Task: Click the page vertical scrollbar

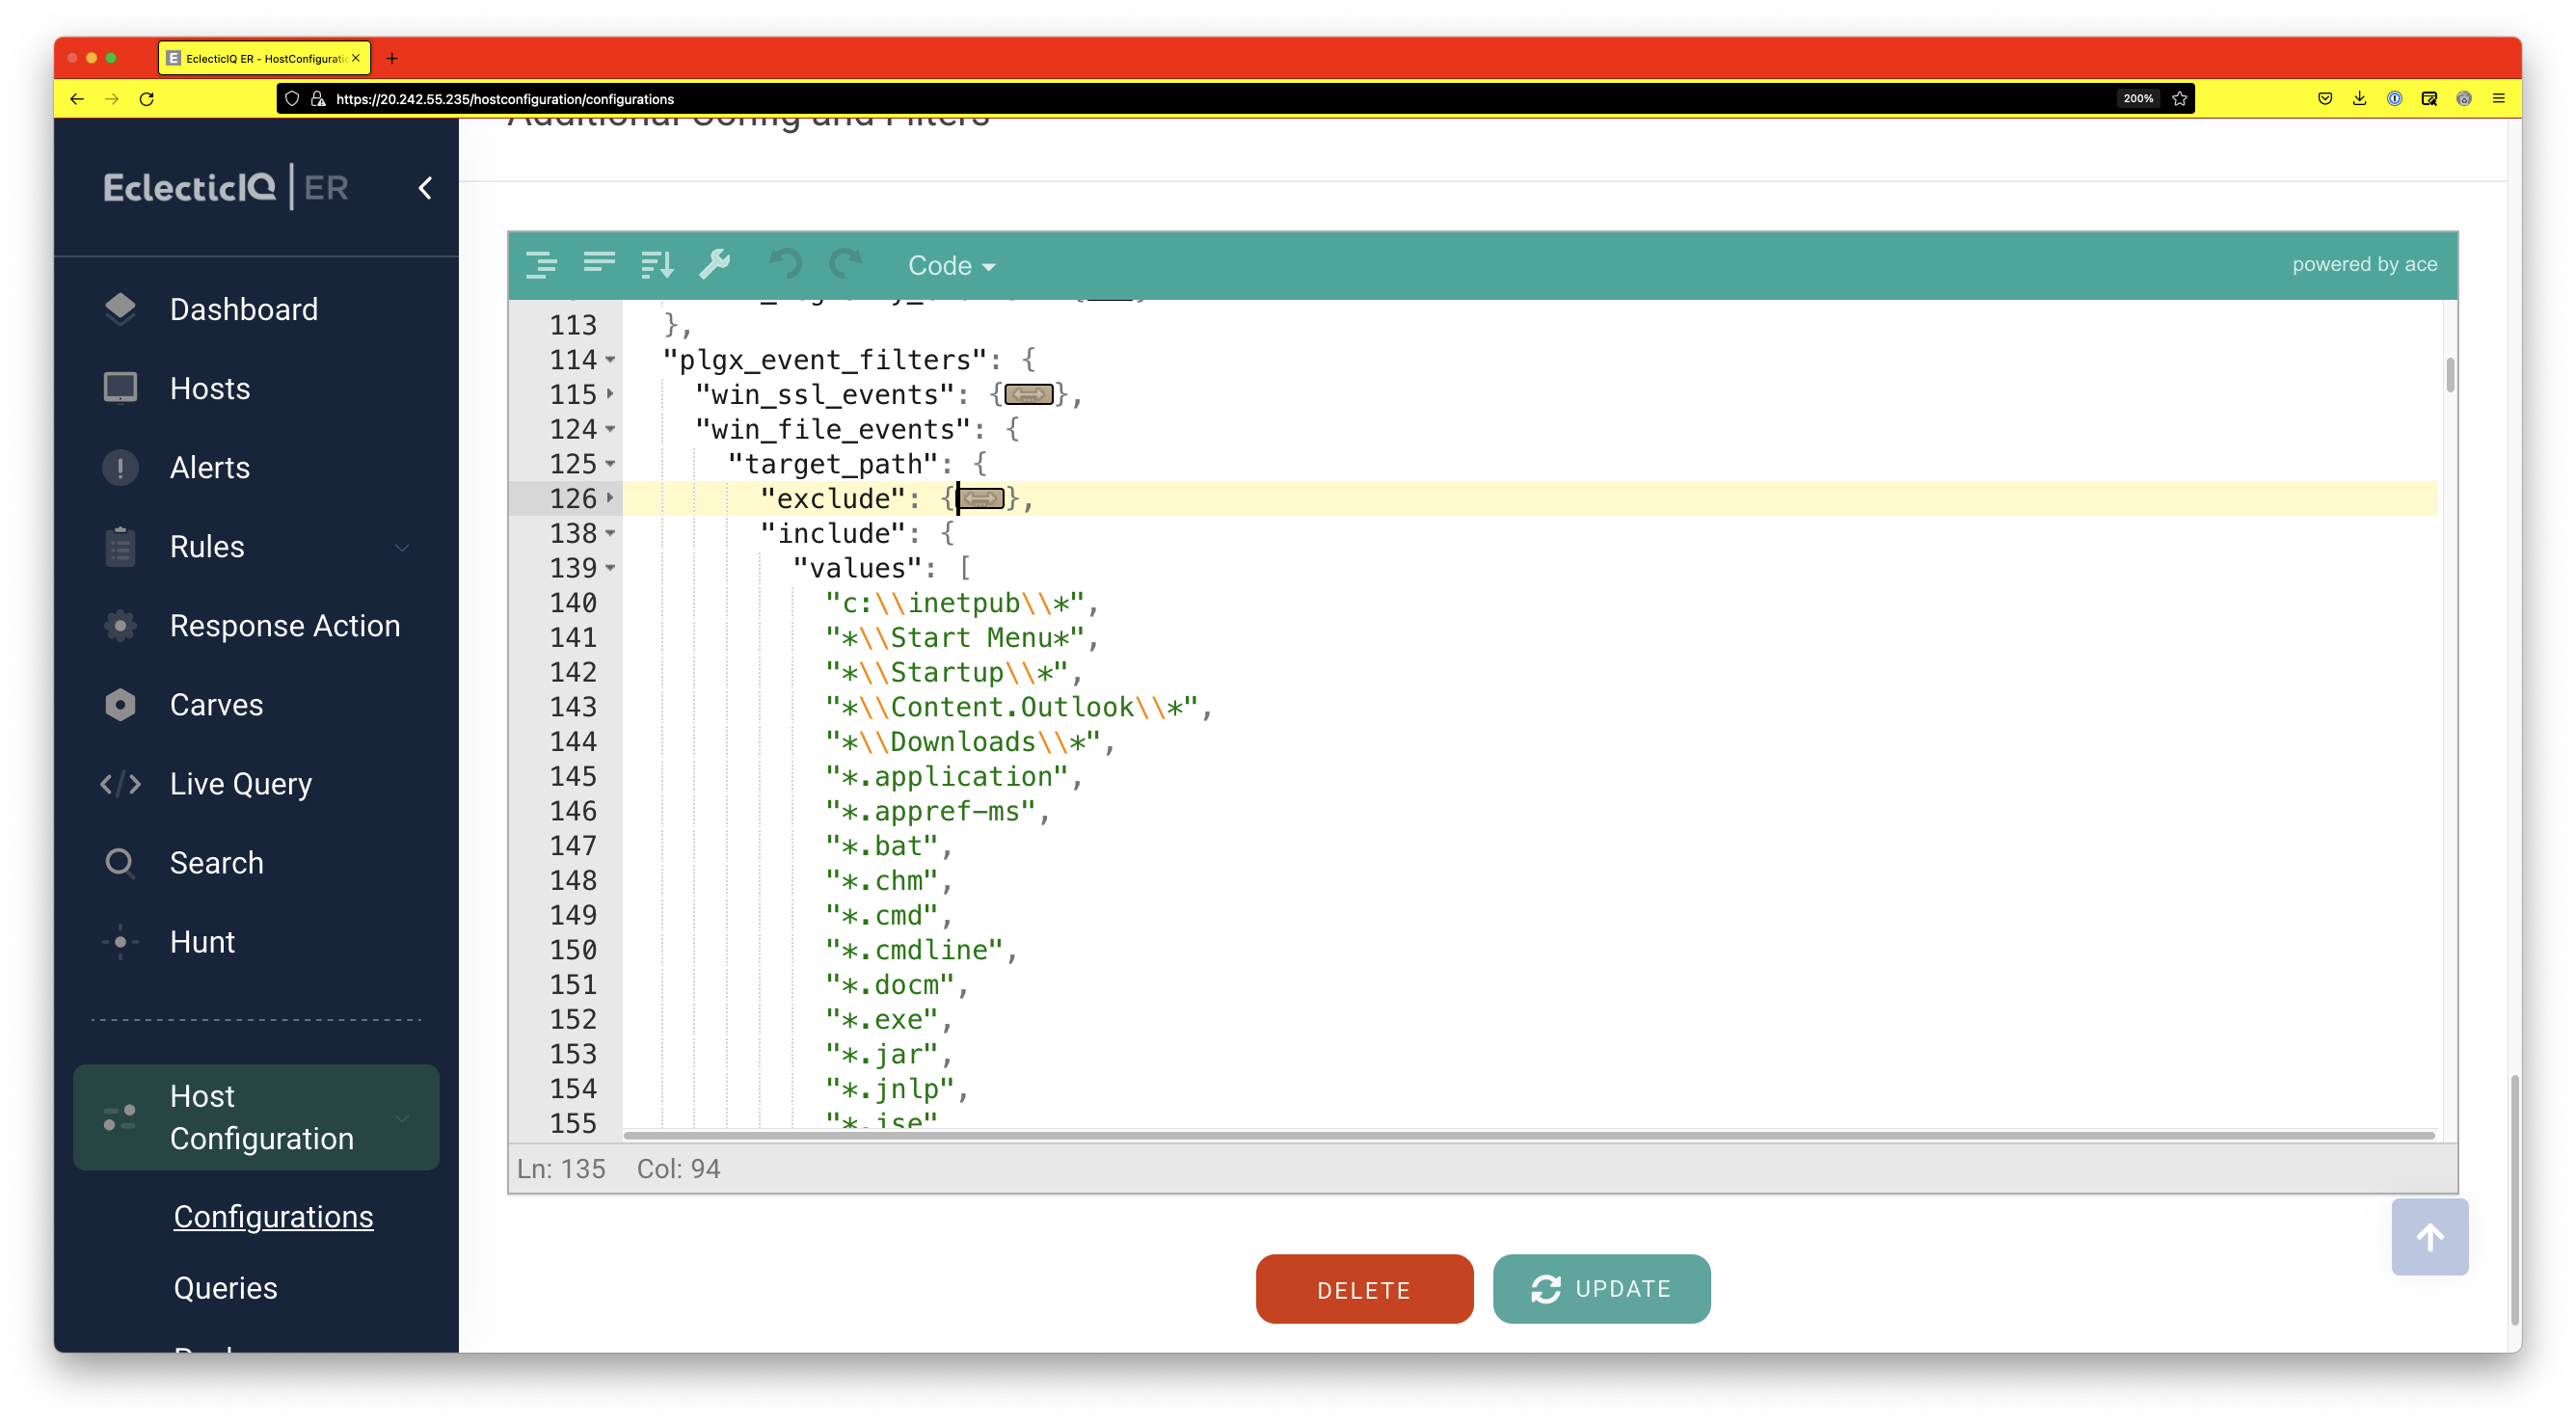Action: coord(2514,1200)
